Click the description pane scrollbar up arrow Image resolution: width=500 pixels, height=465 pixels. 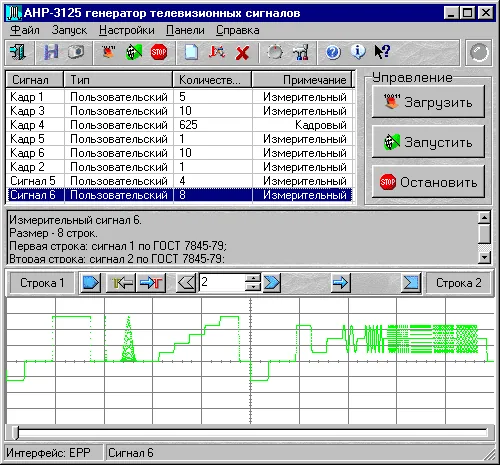coord(484,218)
